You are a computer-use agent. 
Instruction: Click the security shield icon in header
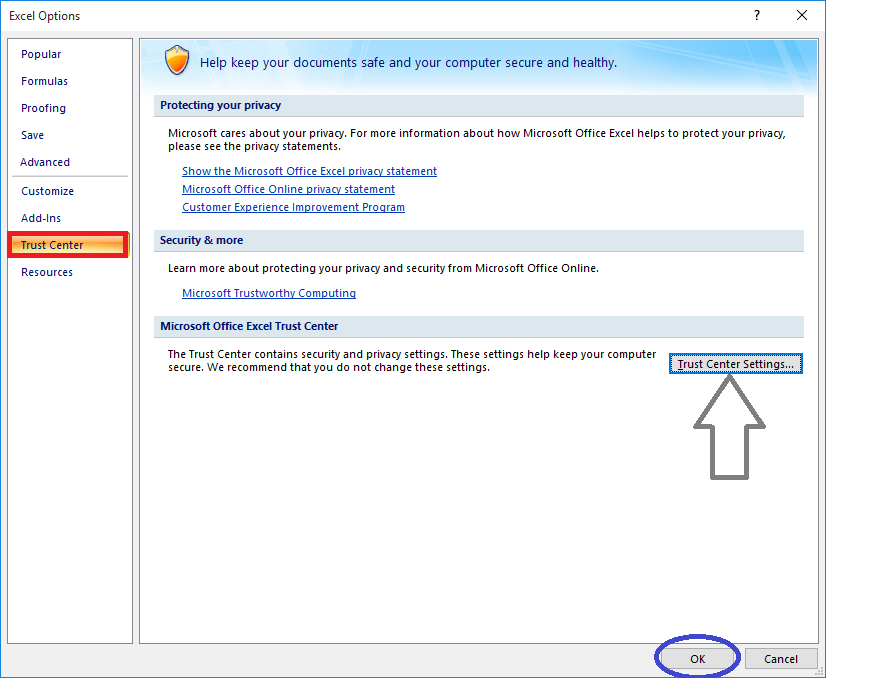pos(177,60)
